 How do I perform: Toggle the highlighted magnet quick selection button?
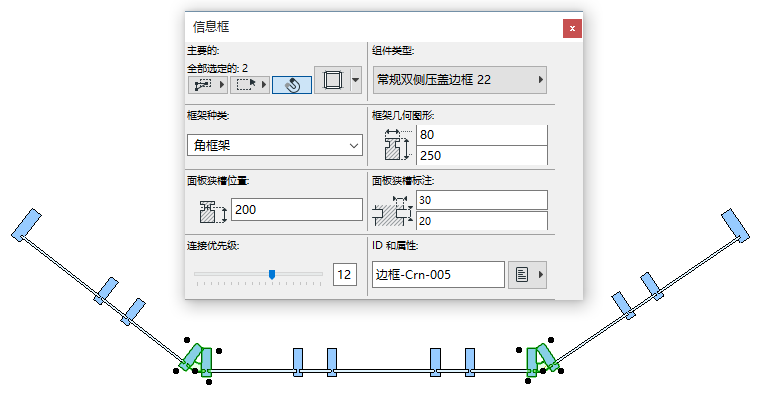click(x=290, y=85)
